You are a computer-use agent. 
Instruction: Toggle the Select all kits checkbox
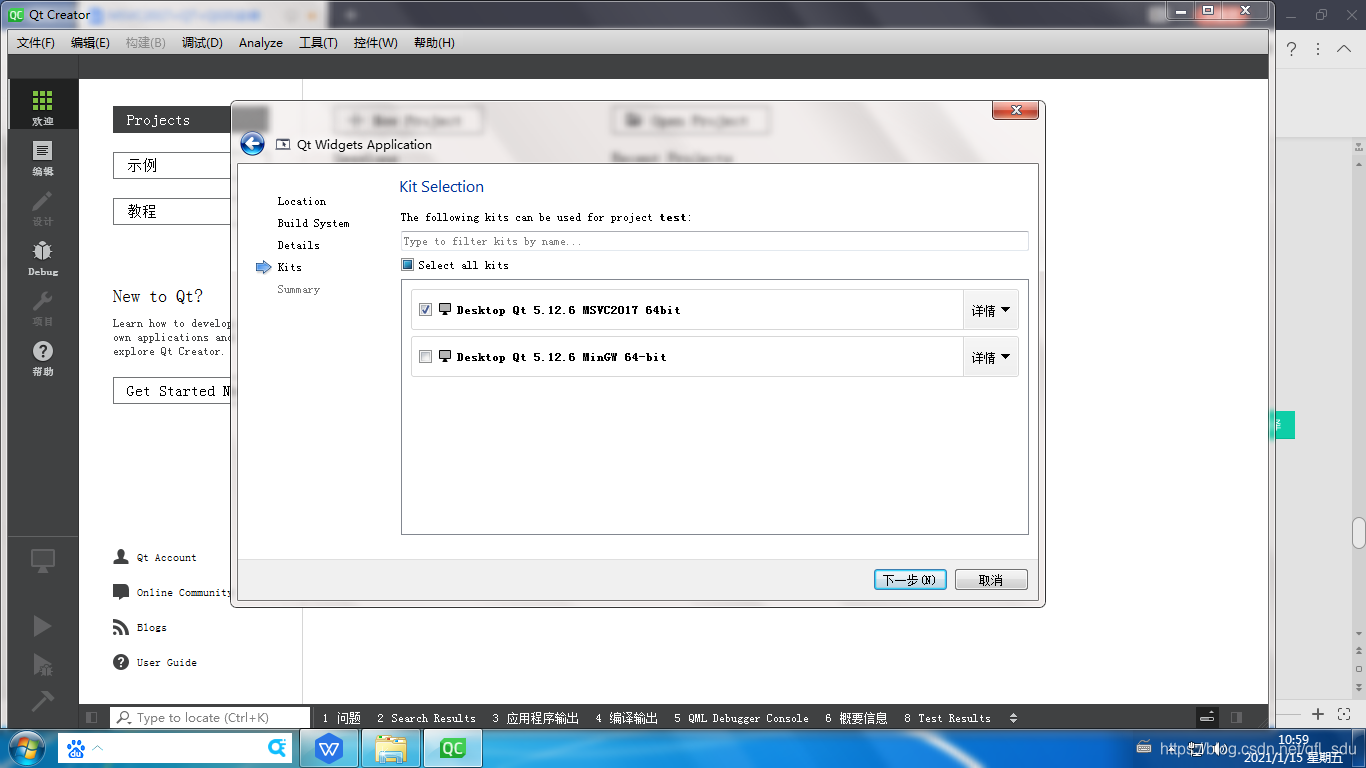pos(407,265)
